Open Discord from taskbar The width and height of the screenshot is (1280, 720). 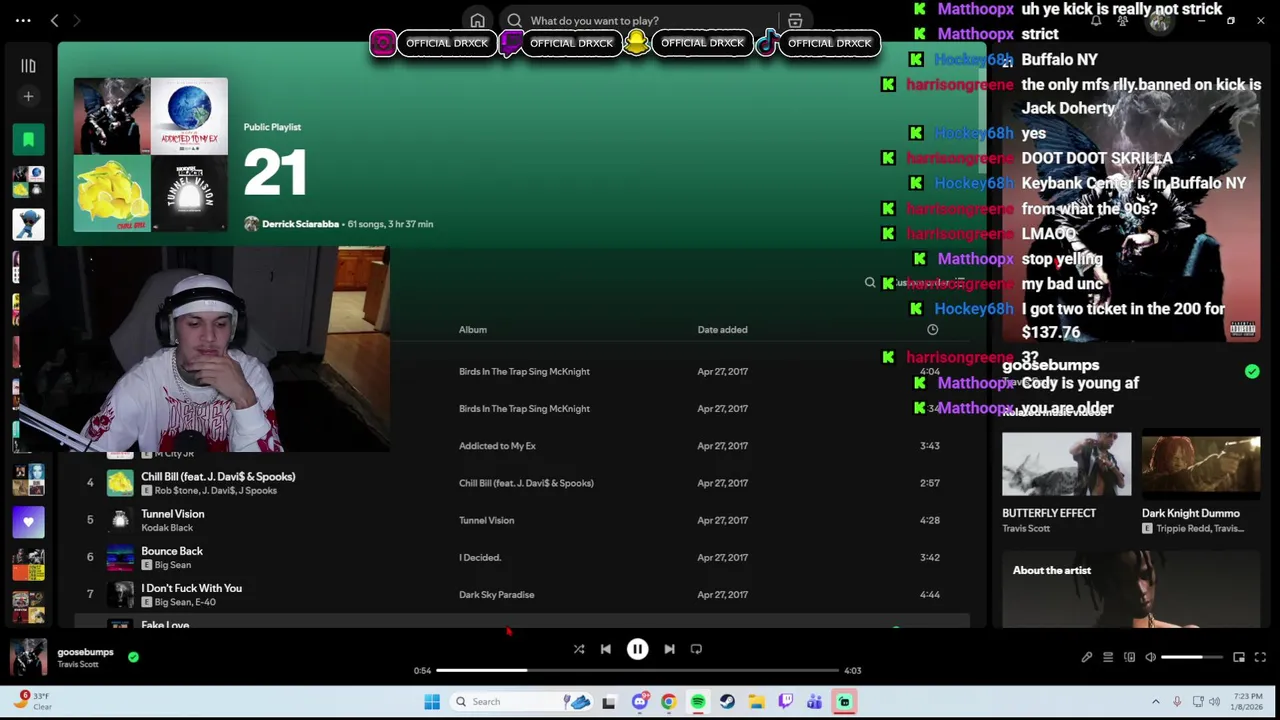tap(640, 702)
